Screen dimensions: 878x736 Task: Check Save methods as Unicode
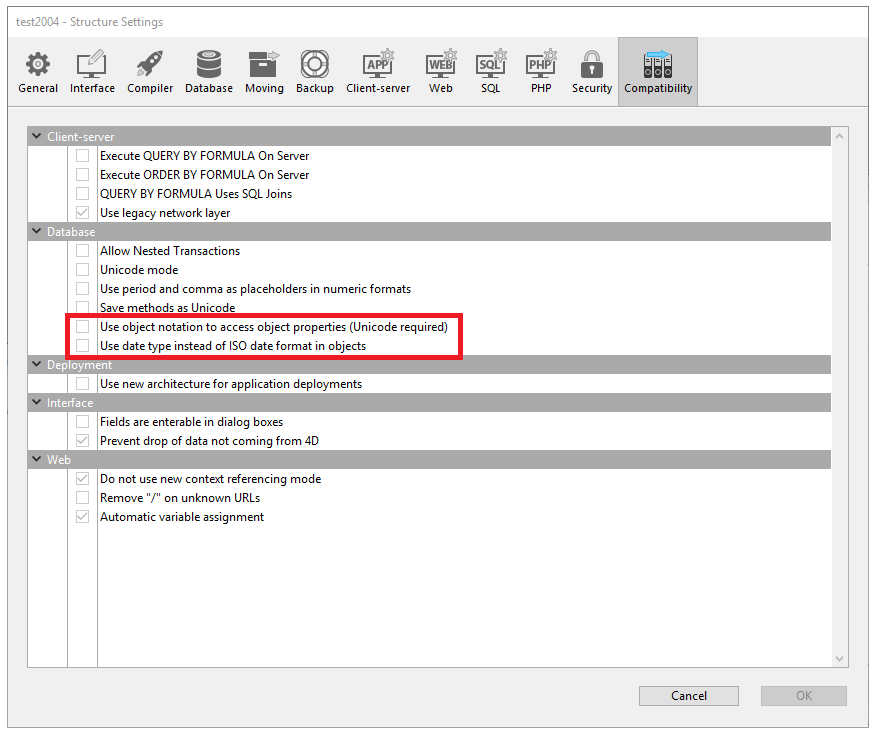tap(82, 308)
